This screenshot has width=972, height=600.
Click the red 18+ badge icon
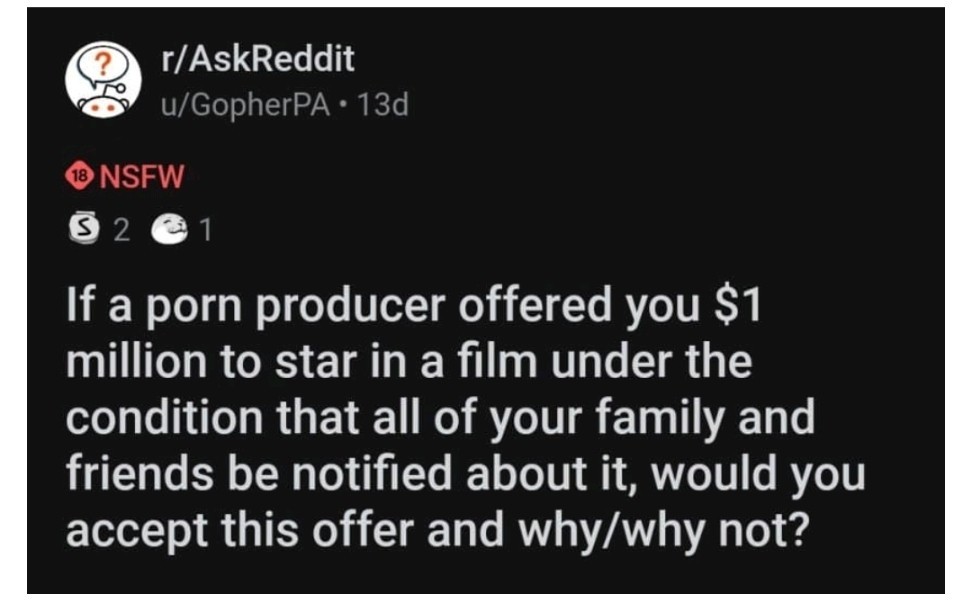(x=79, y=177)
